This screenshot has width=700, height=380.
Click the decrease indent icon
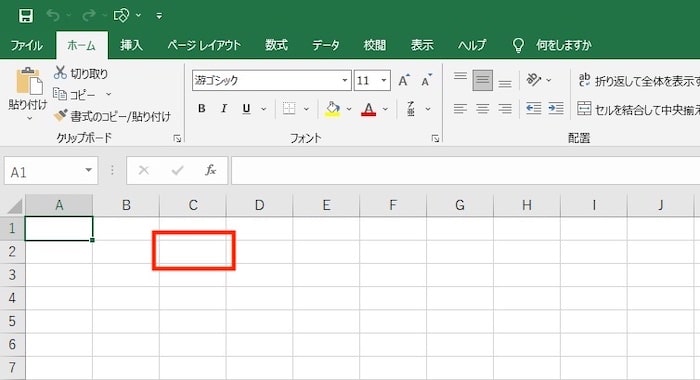point(533,109)
